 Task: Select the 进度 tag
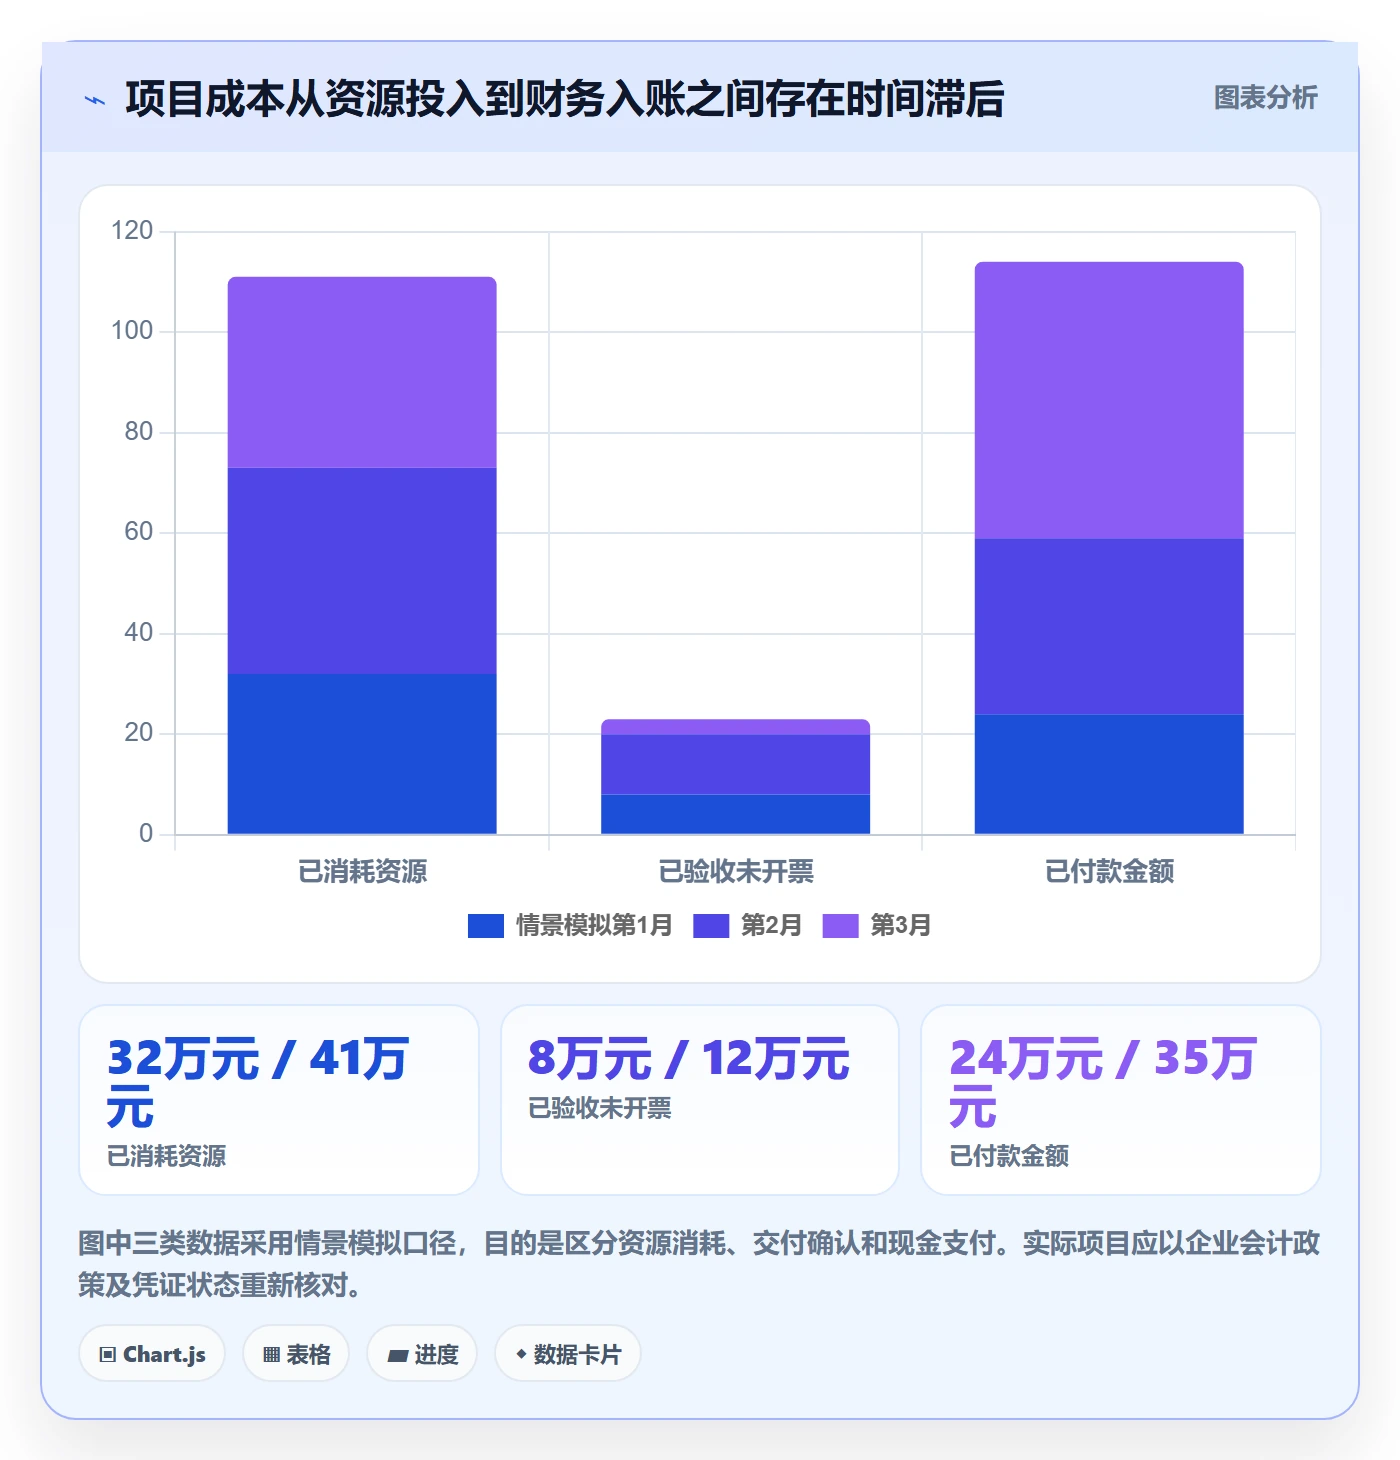[422, 1354]
